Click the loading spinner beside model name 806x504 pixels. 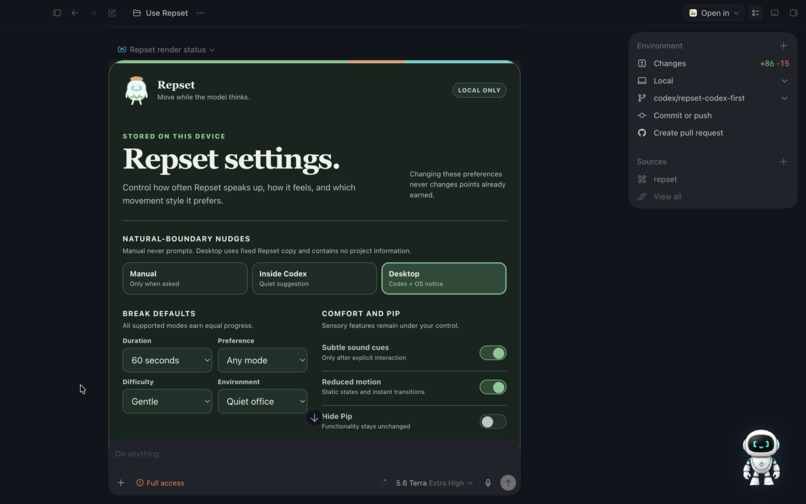click(384, 482)
